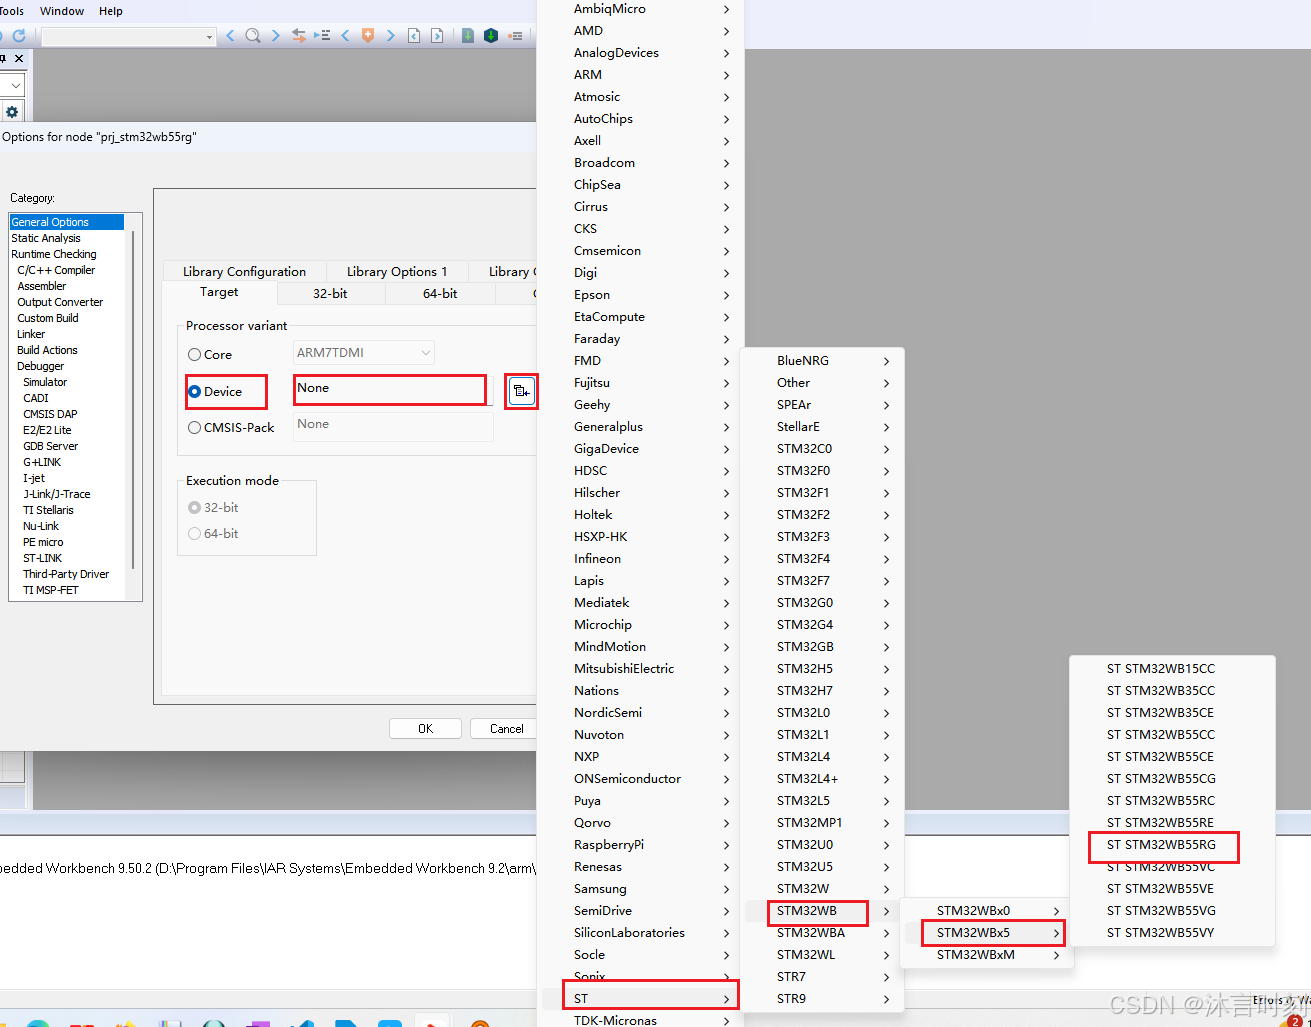
Task: Click the Compile file icon
Action: pyautogui.click(x=467, y=35)
